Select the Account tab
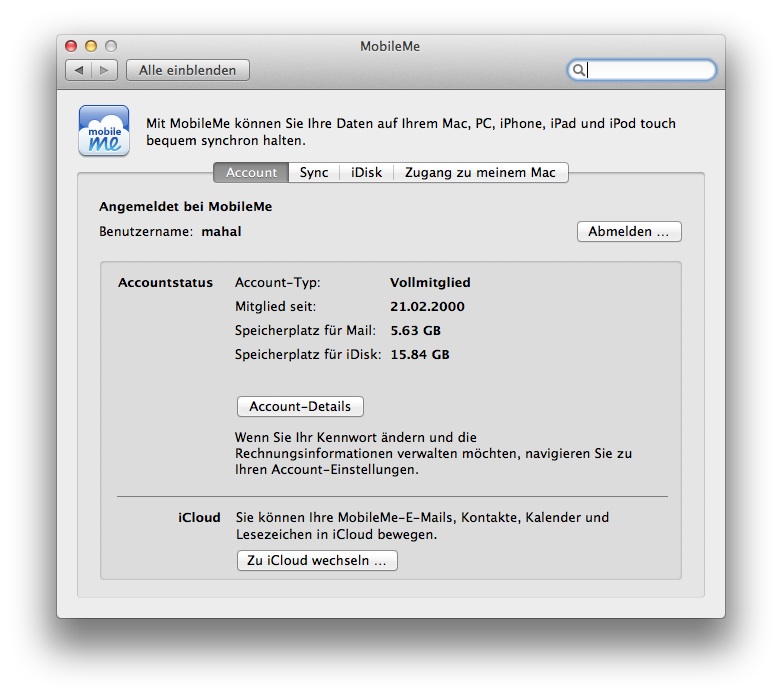 [x=251, y=173]
